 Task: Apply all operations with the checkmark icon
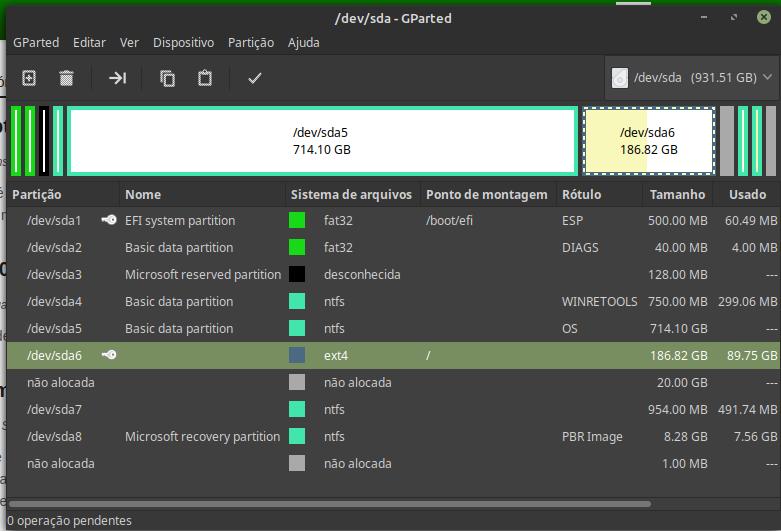(255, 78)
